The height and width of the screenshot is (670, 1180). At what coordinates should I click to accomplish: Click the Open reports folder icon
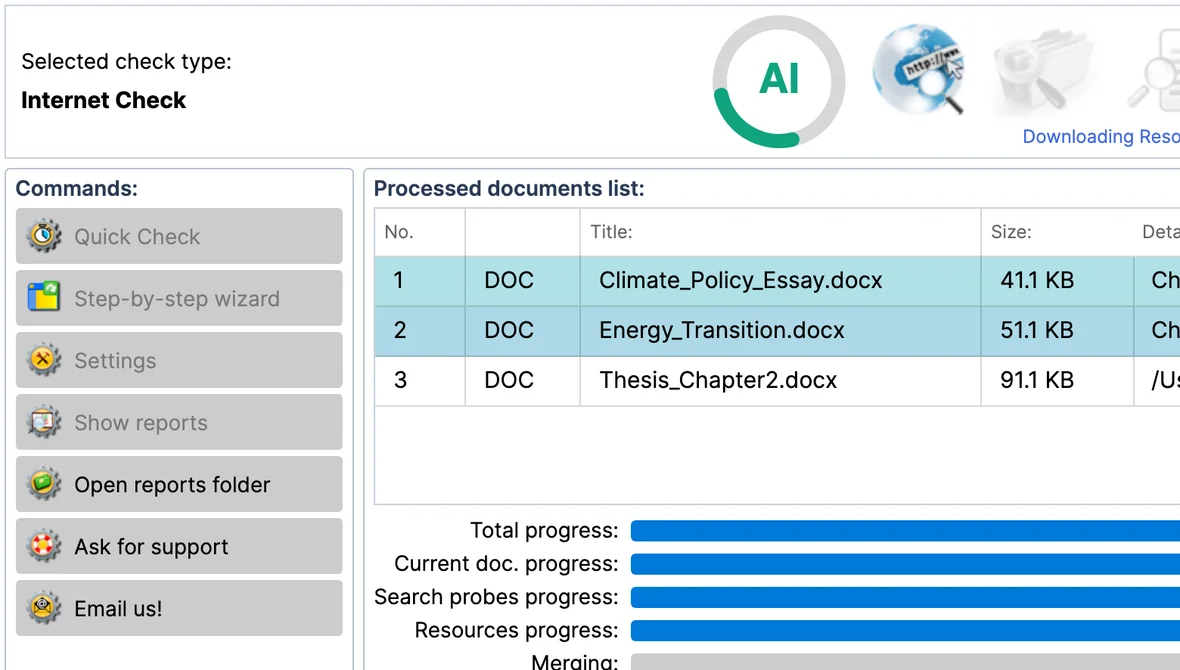coord(44,484)
